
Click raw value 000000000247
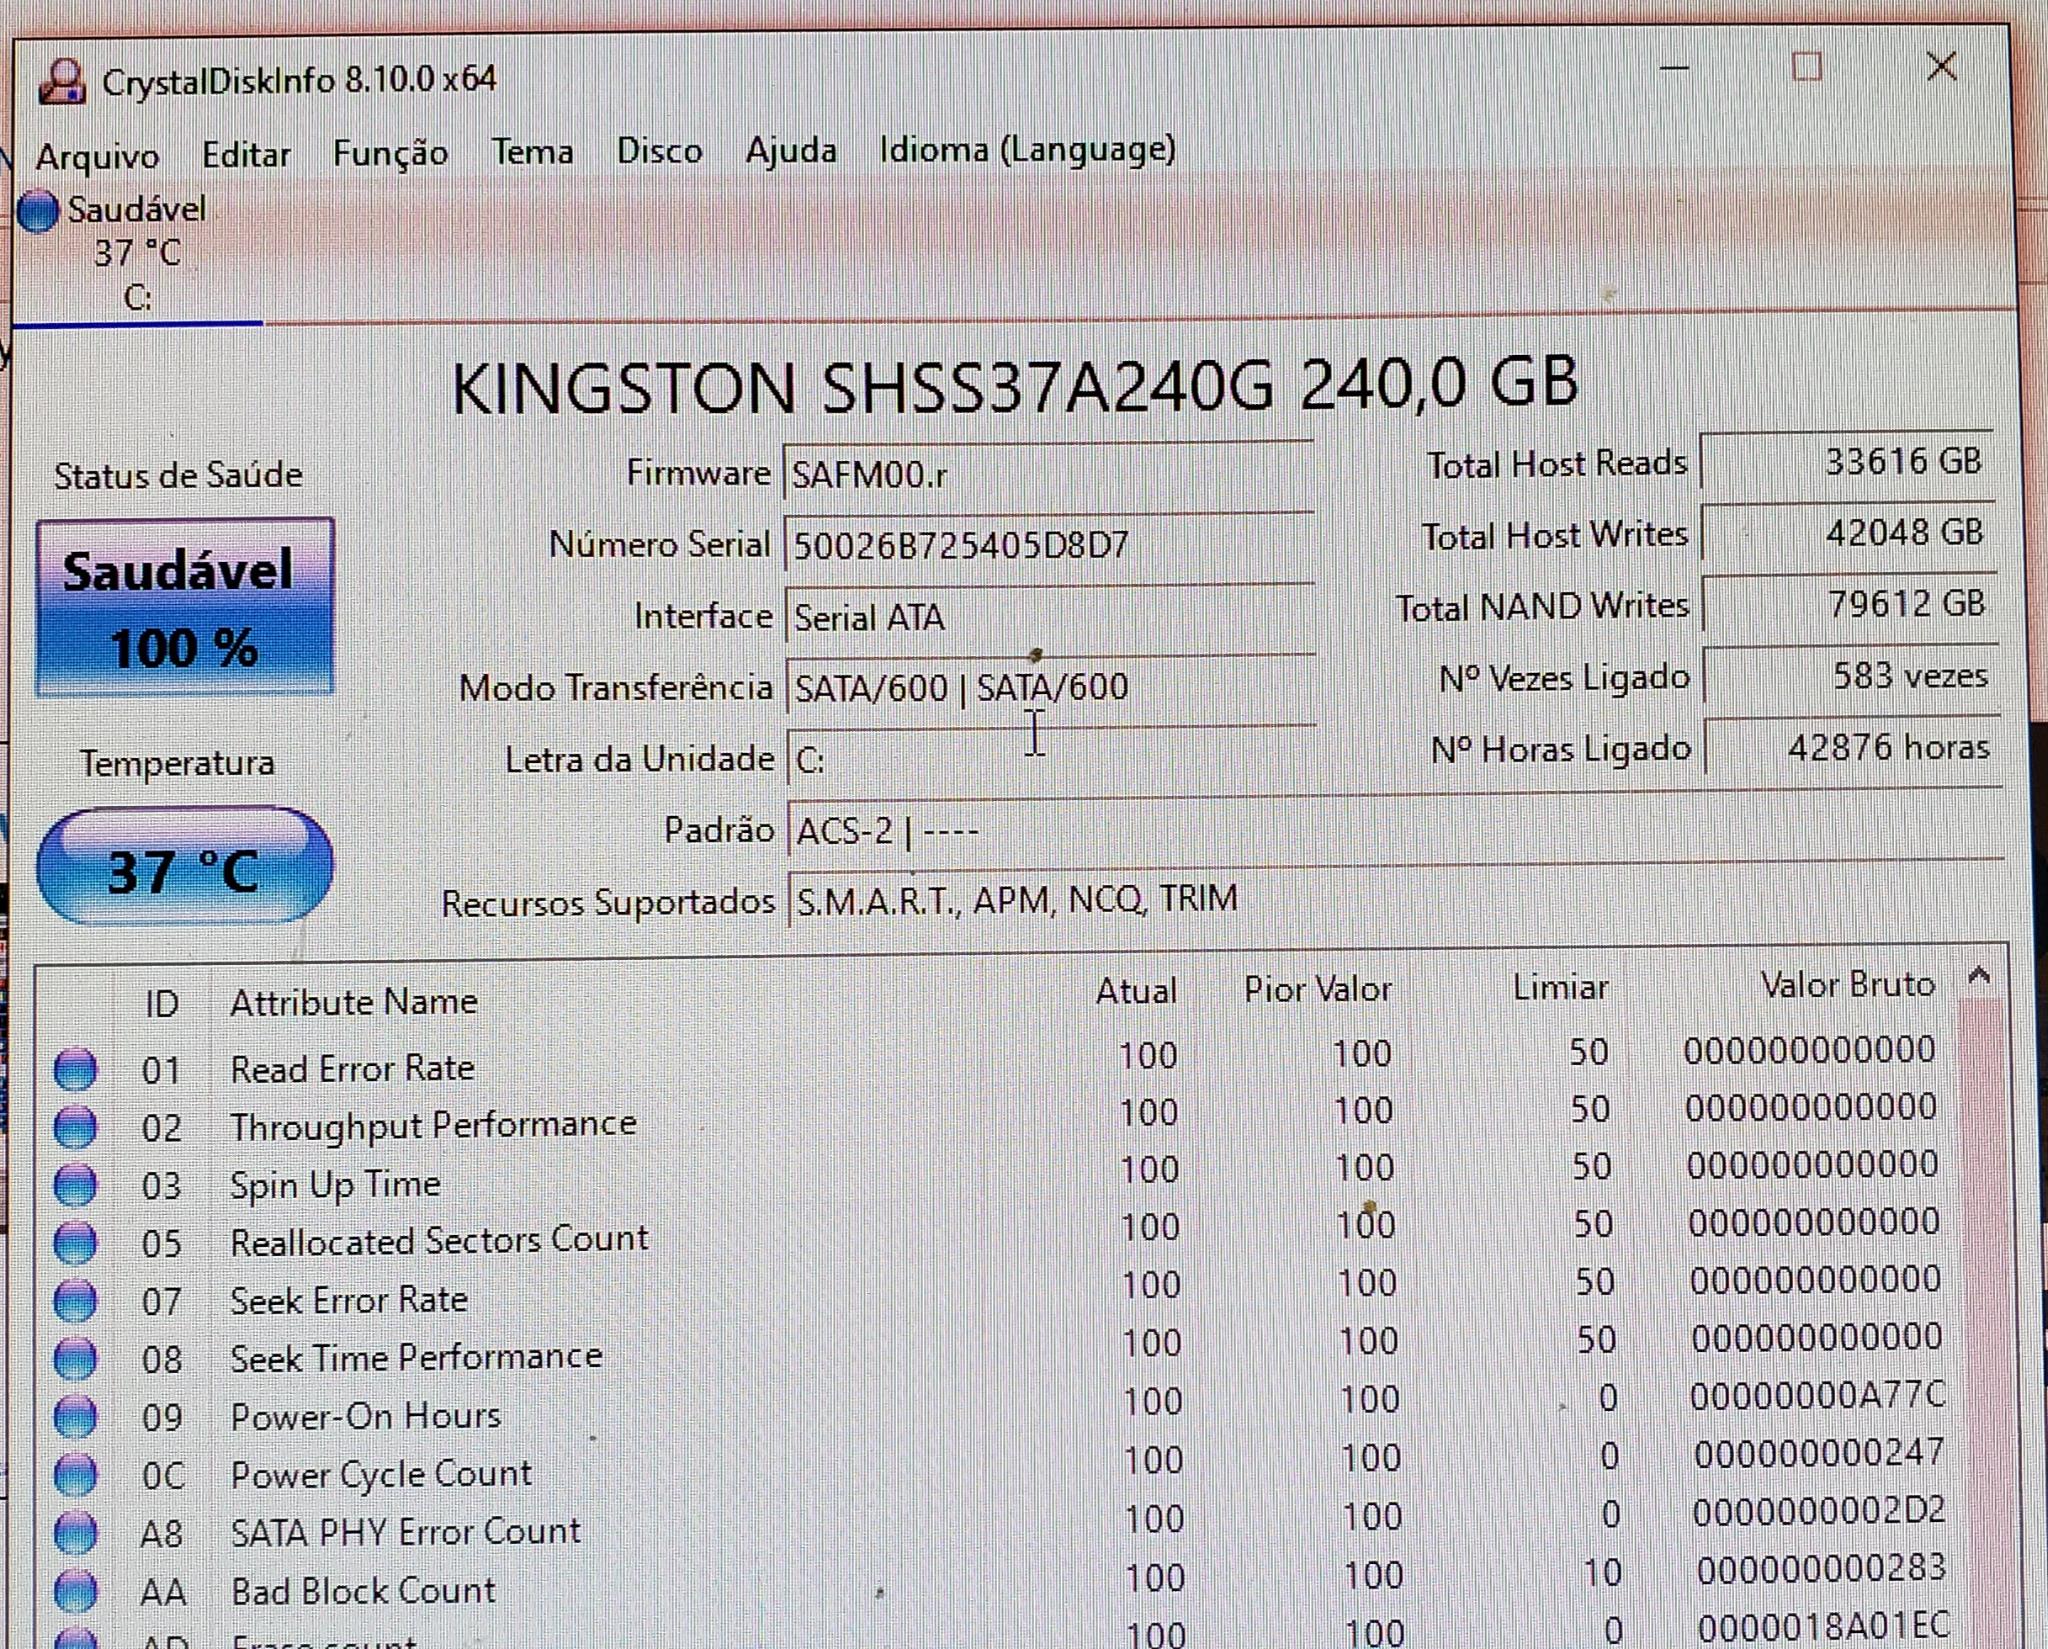tap(1819, 1452)
